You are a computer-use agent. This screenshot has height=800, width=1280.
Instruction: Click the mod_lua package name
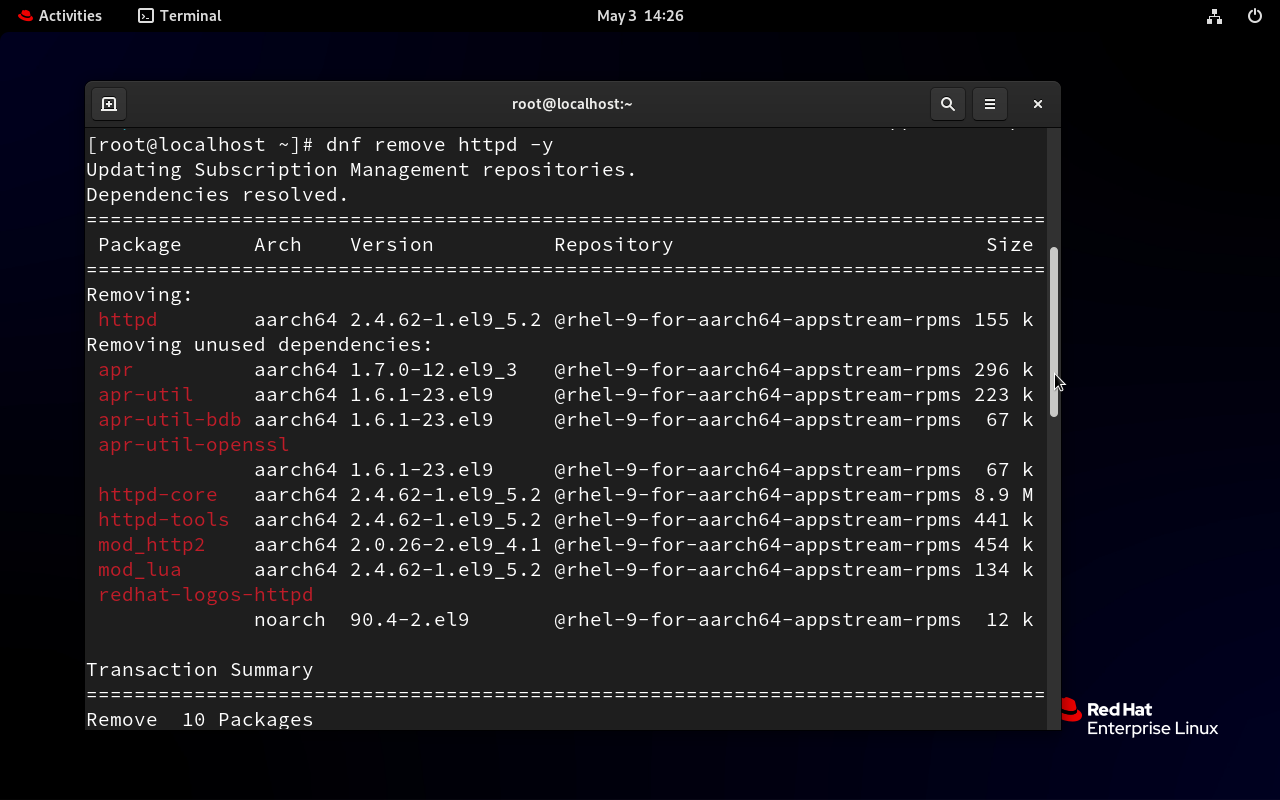140,570
